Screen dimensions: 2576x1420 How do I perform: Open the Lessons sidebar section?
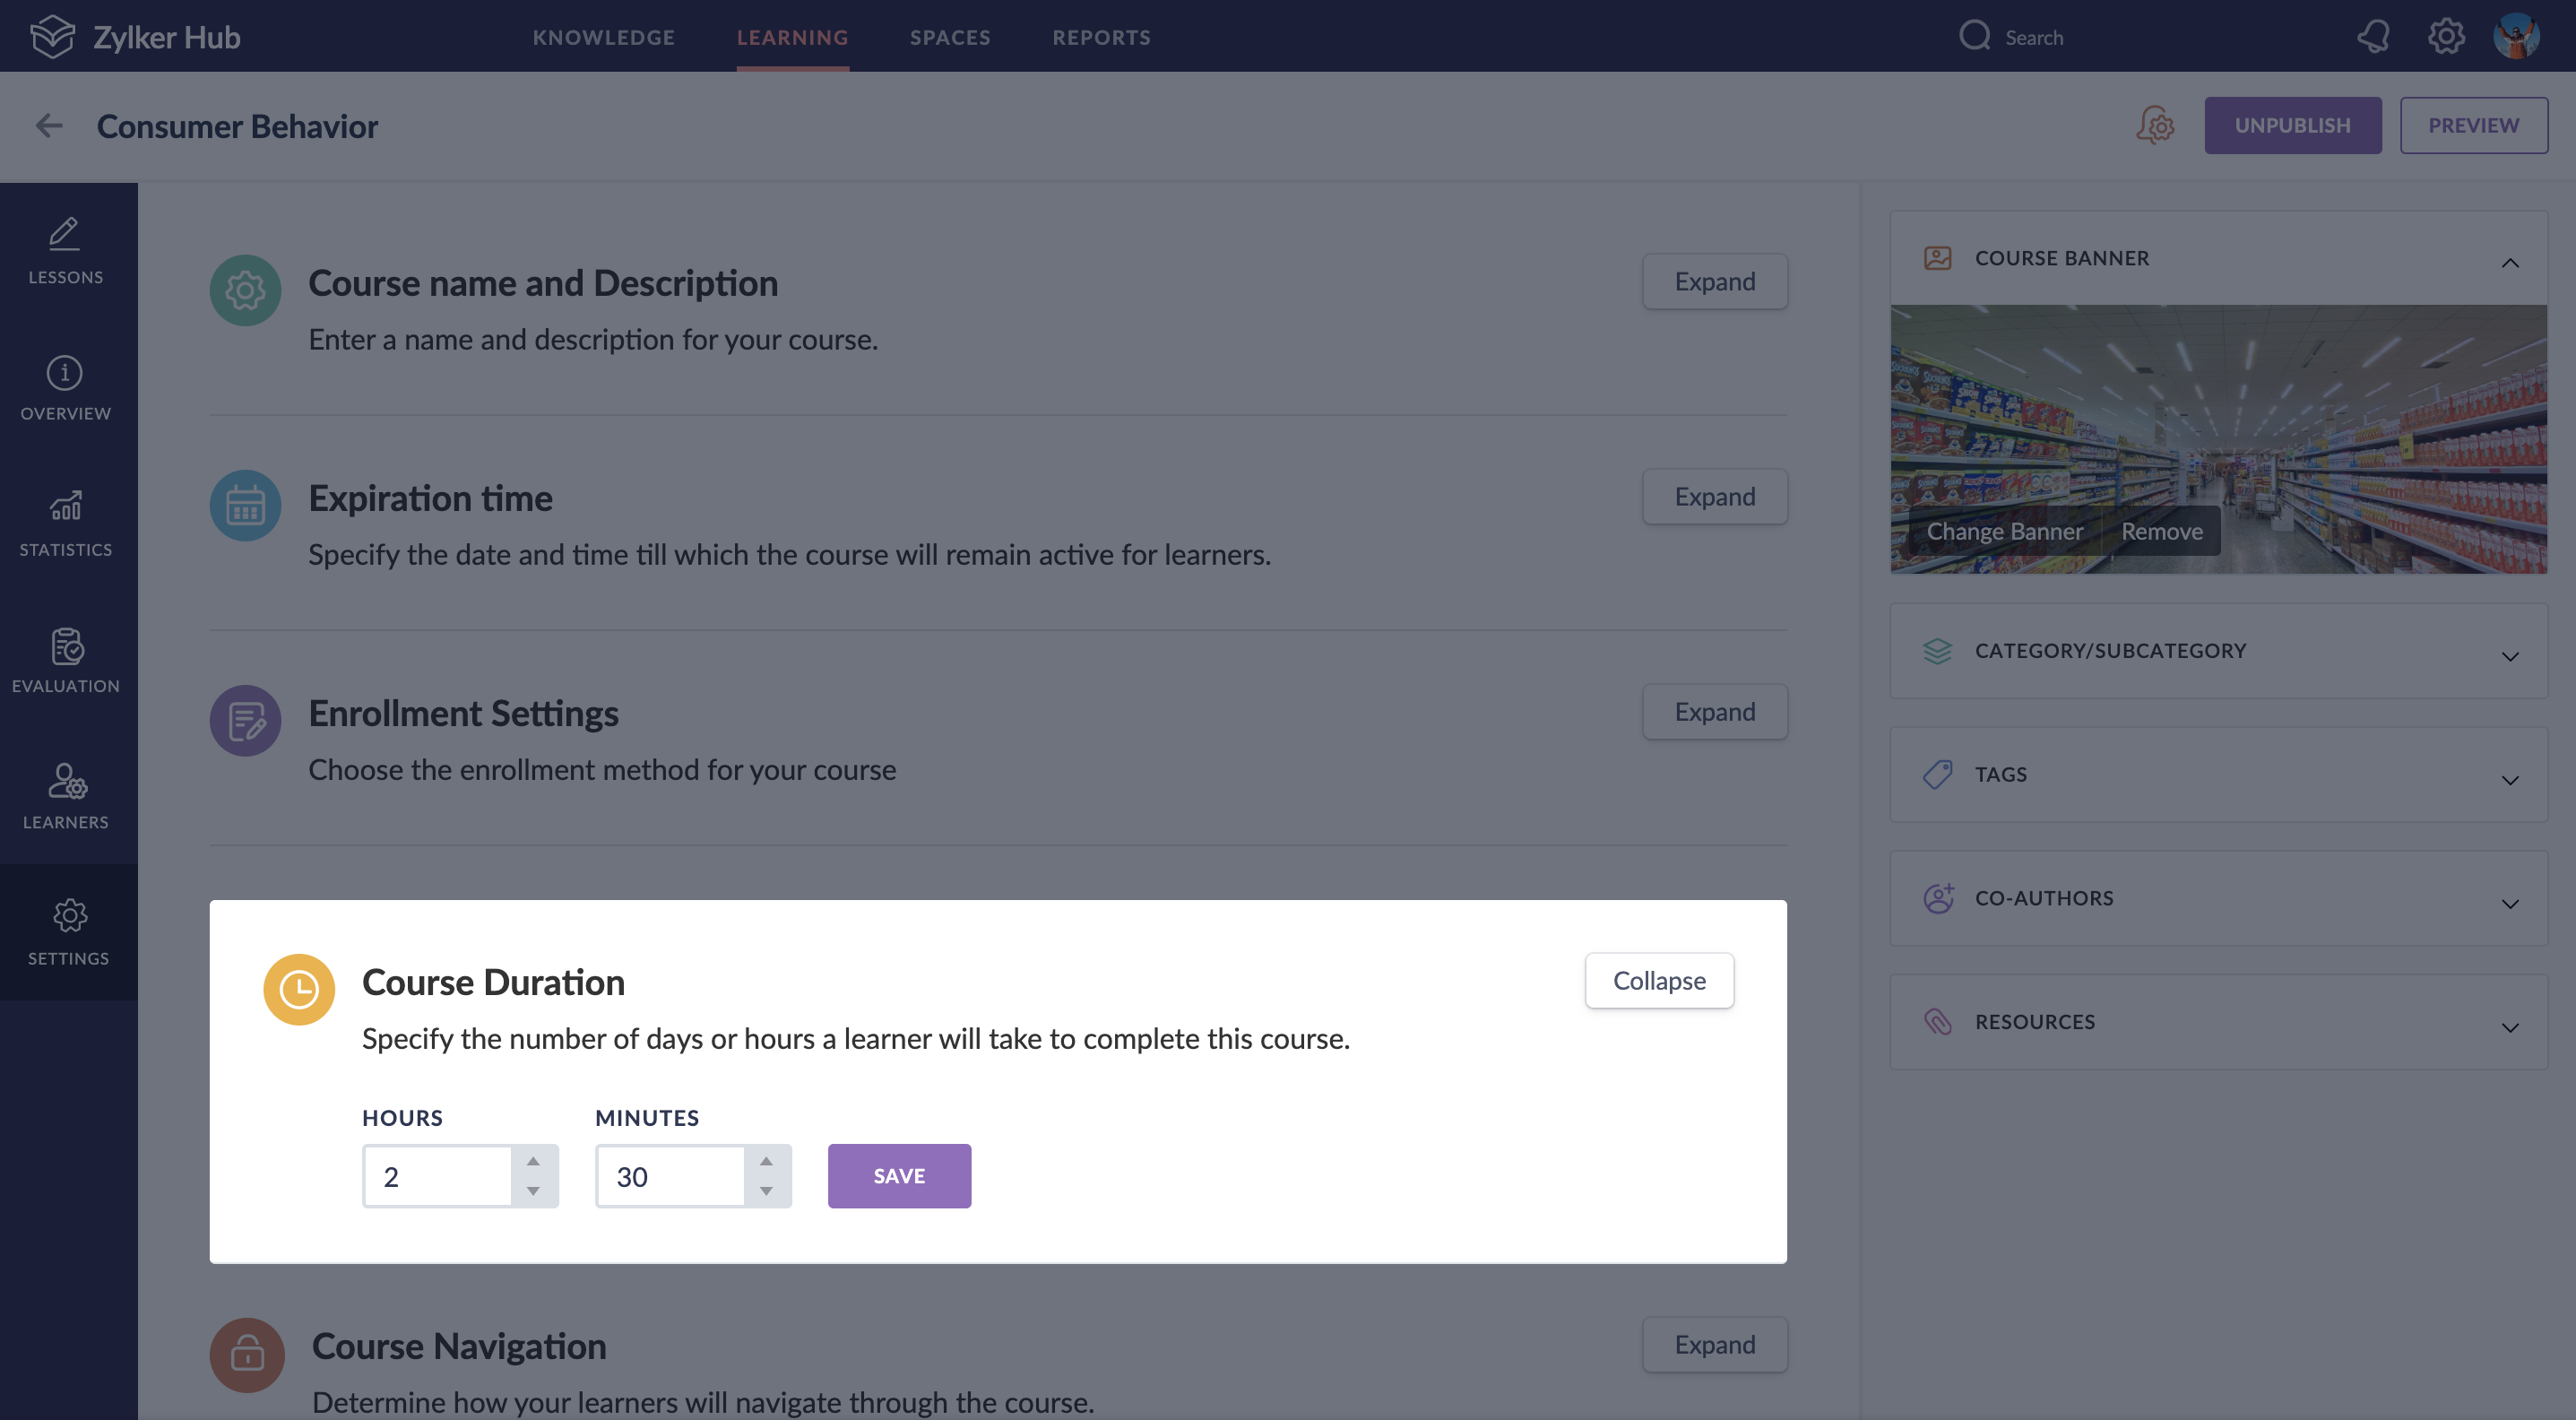click(x=66, y=250)
